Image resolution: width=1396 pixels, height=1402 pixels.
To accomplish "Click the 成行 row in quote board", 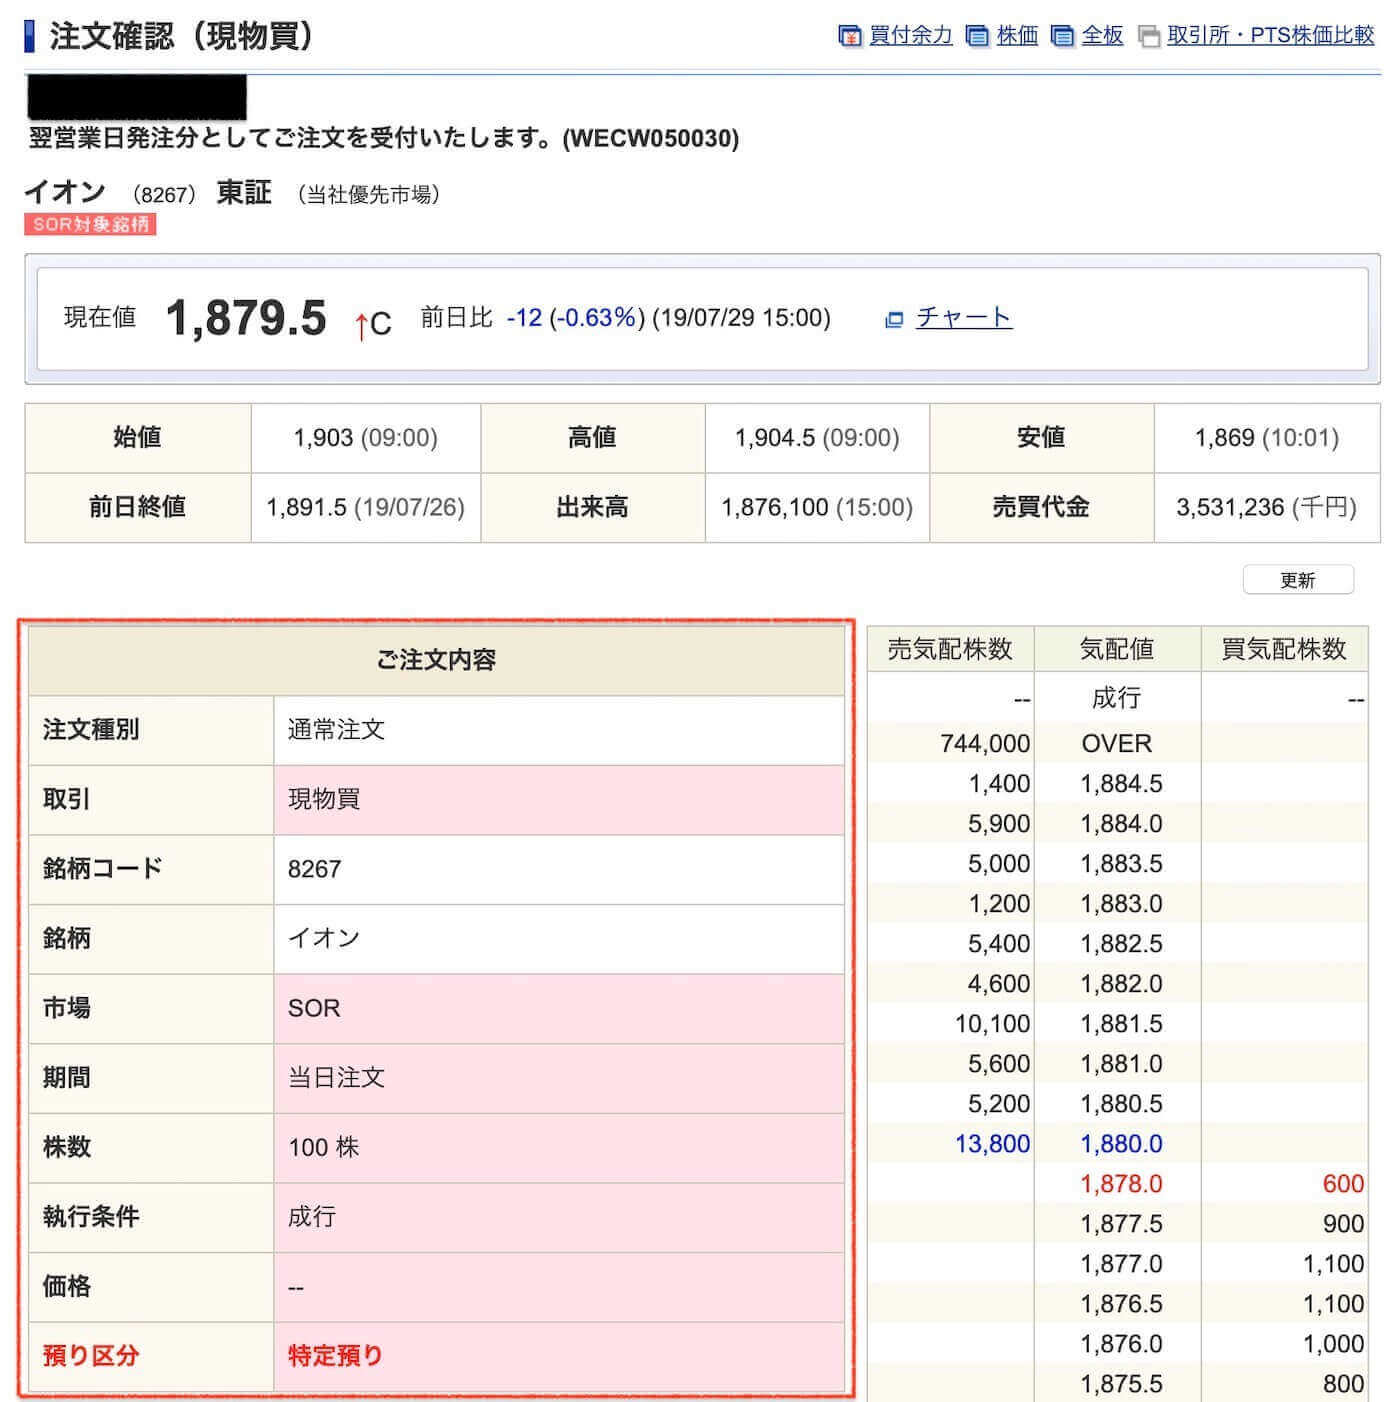I will [1117, 697].
